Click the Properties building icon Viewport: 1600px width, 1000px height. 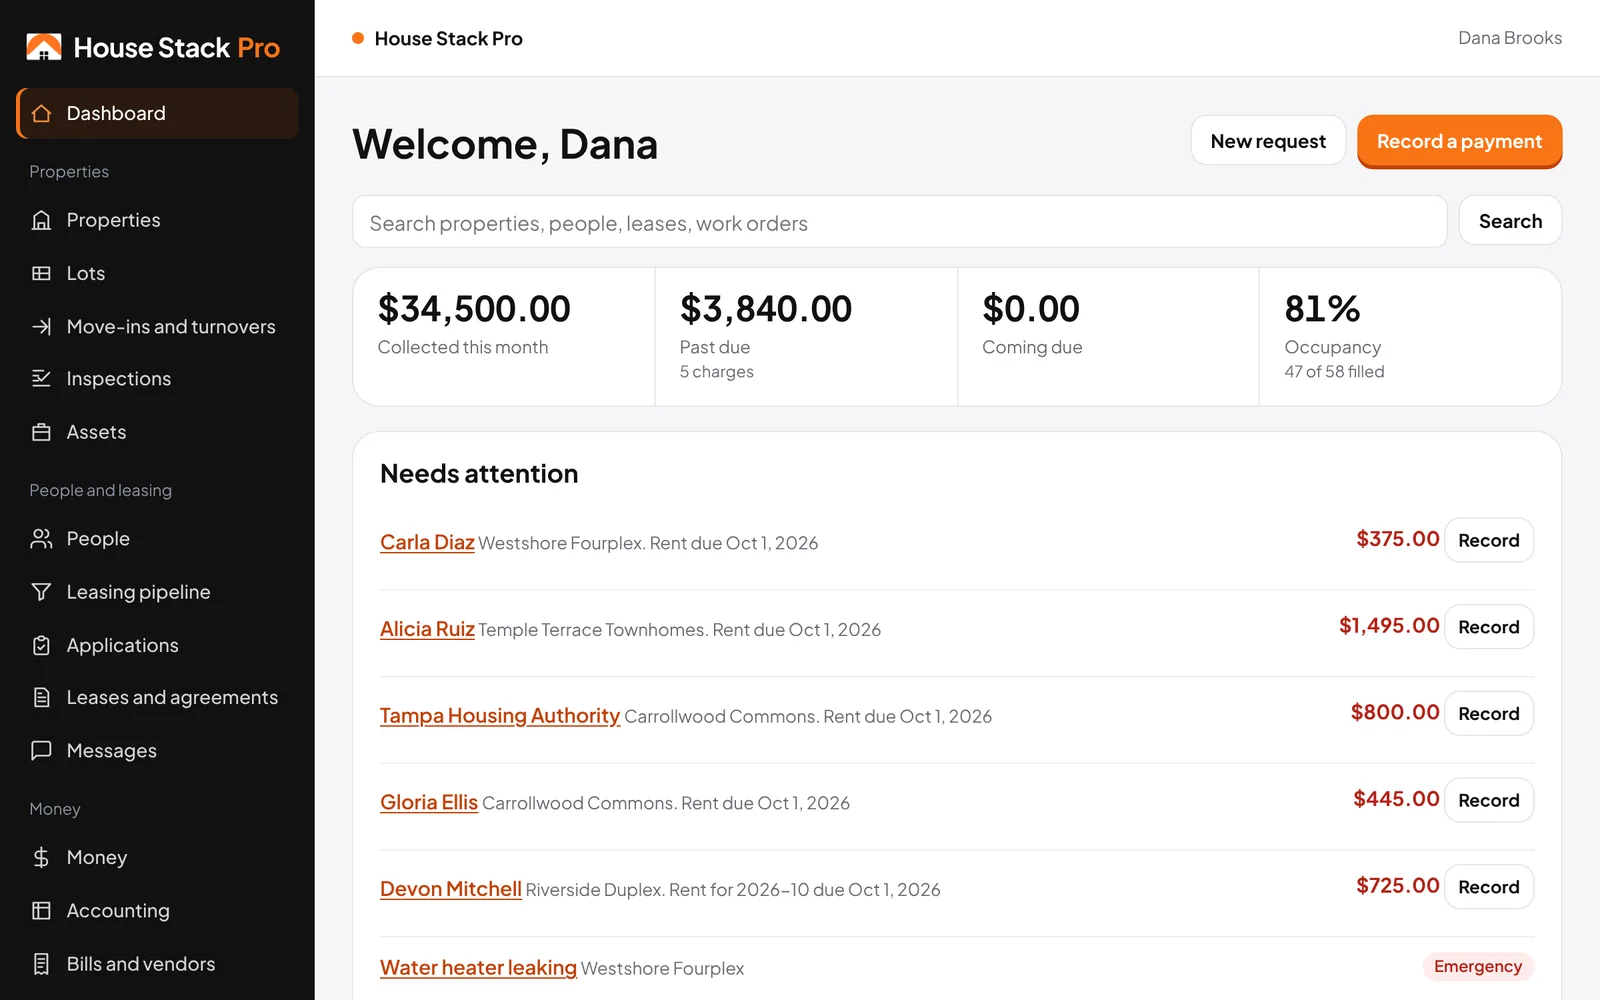(41, 220)
